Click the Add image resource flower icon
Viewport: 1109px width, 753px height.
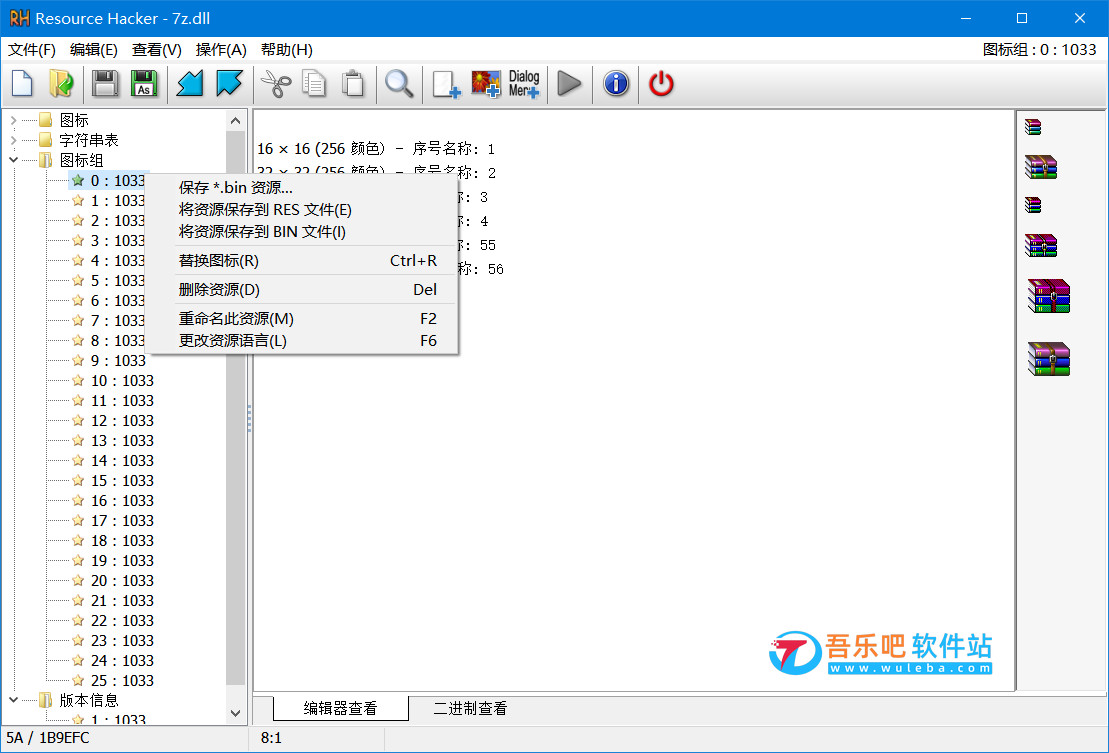486,84
